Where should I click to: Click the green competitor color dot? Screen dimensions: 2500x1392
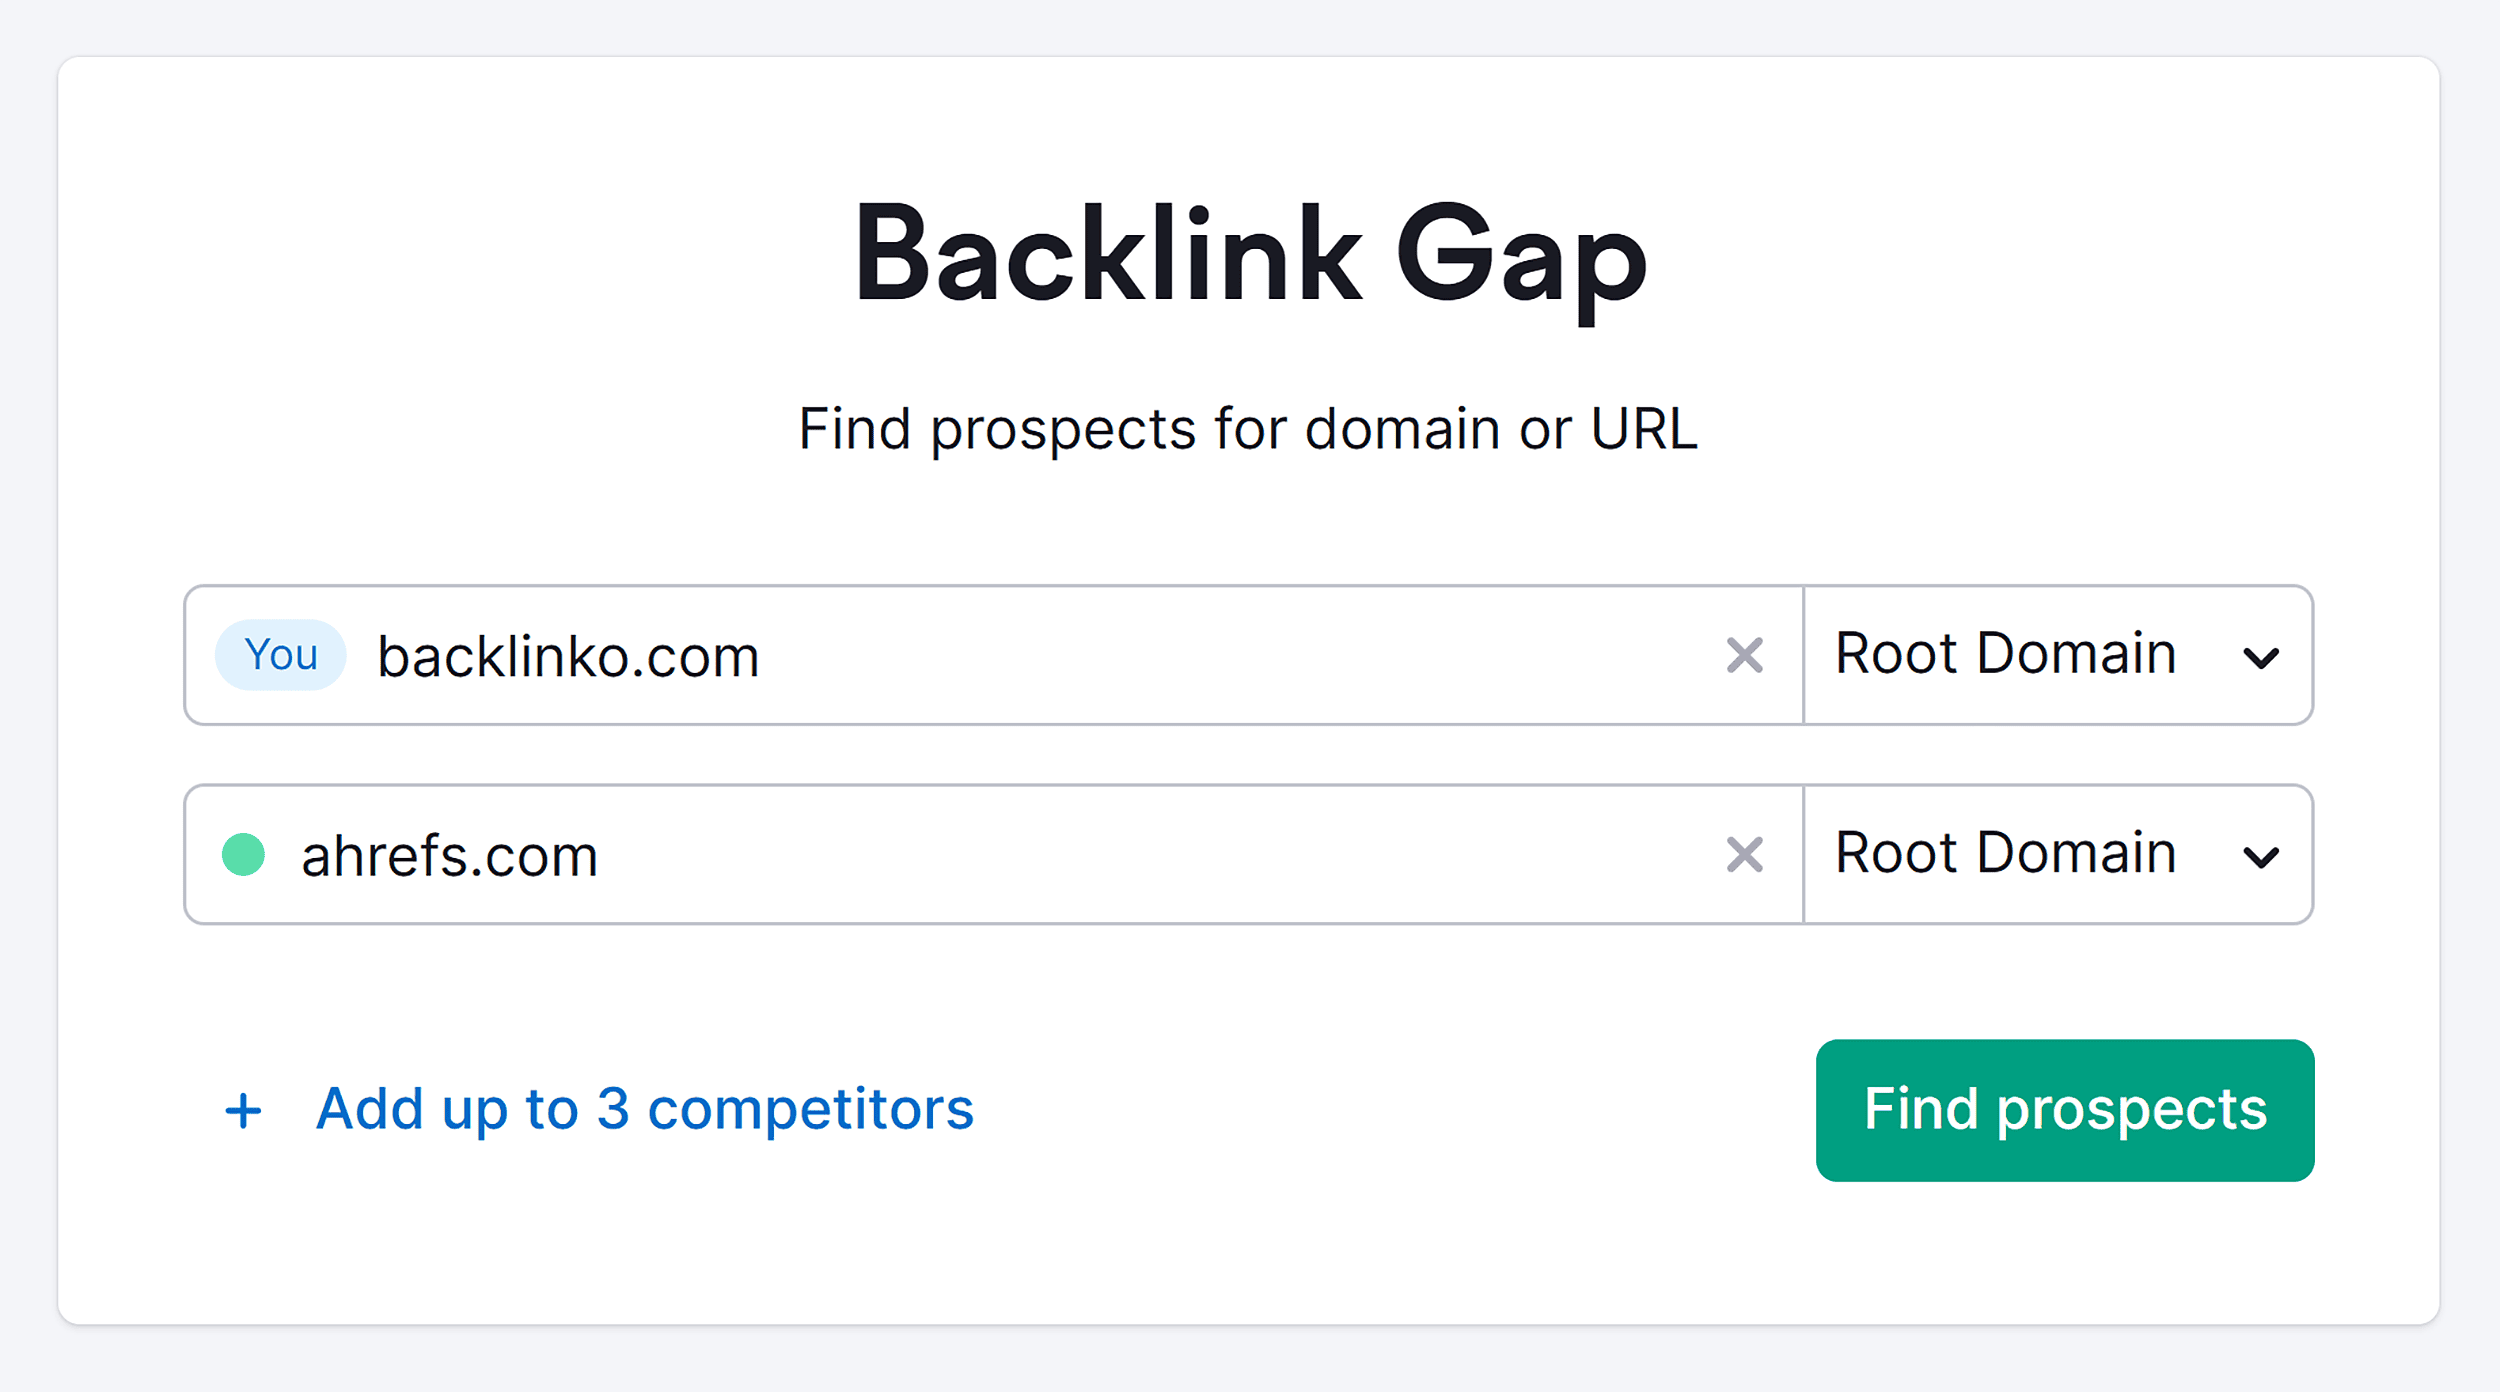click(x=242, y=854)
